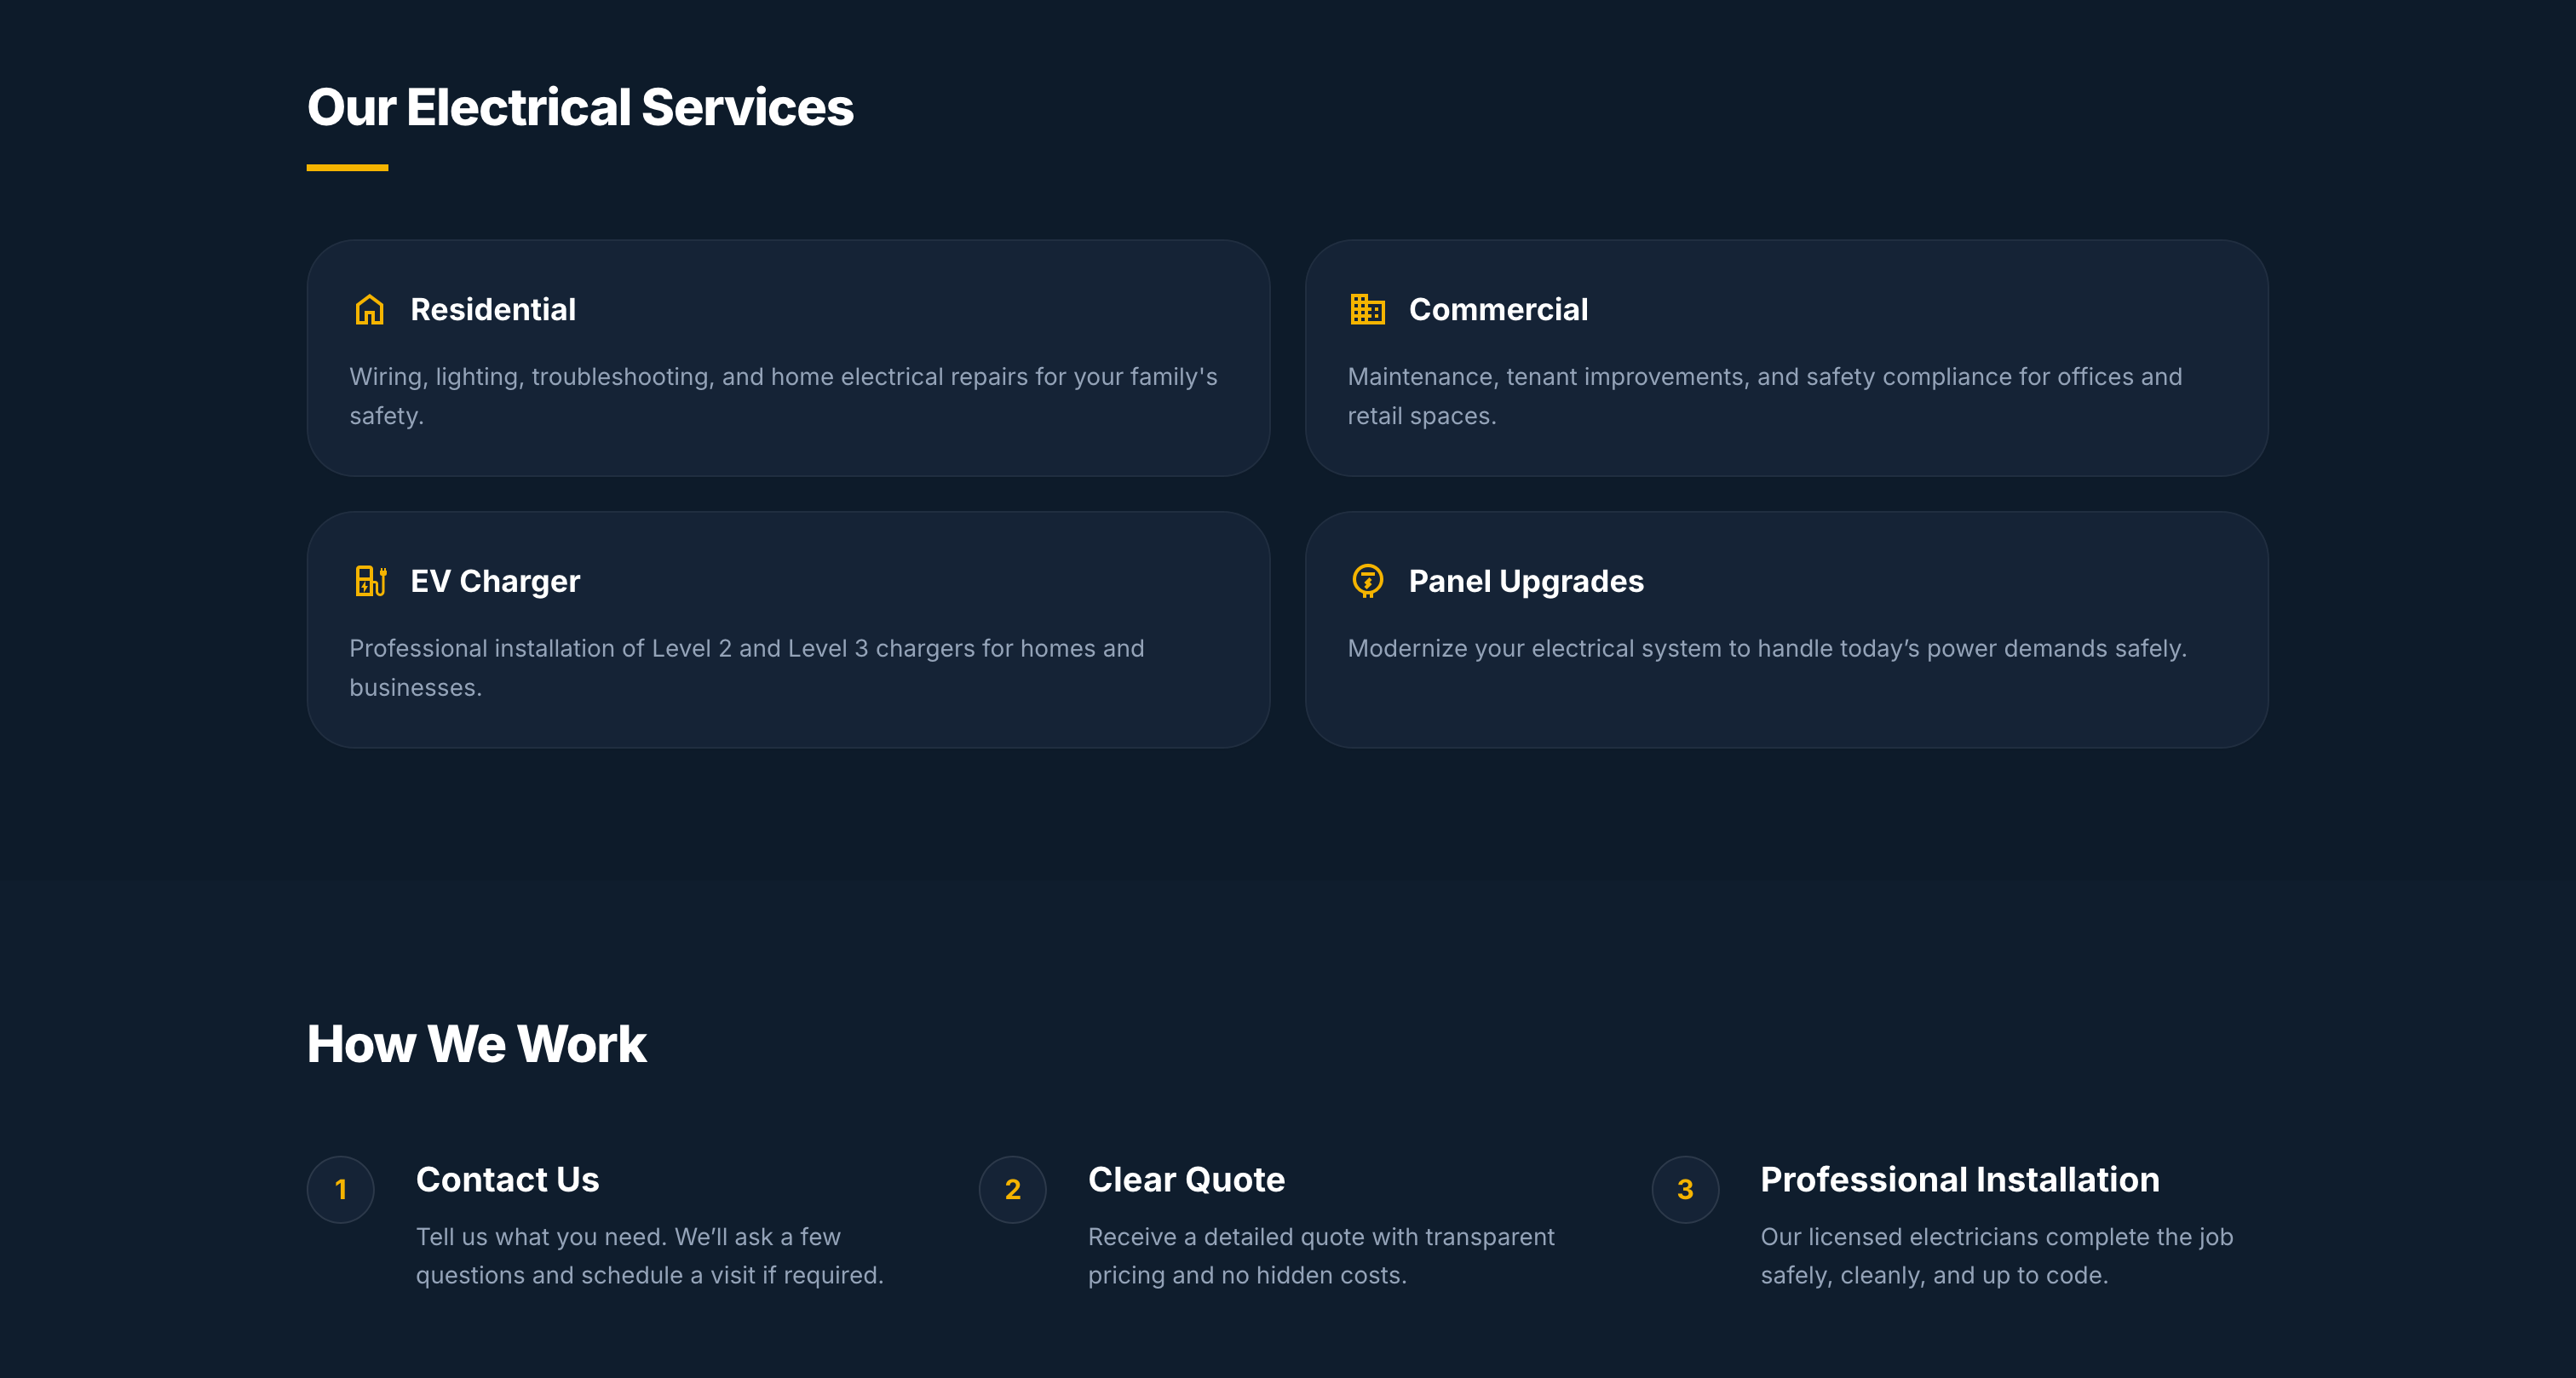Select the Panel Upgrades card
The height and width of the screenshot is (1378, 2576).
pyautogui.click(x=1786, y=630)
